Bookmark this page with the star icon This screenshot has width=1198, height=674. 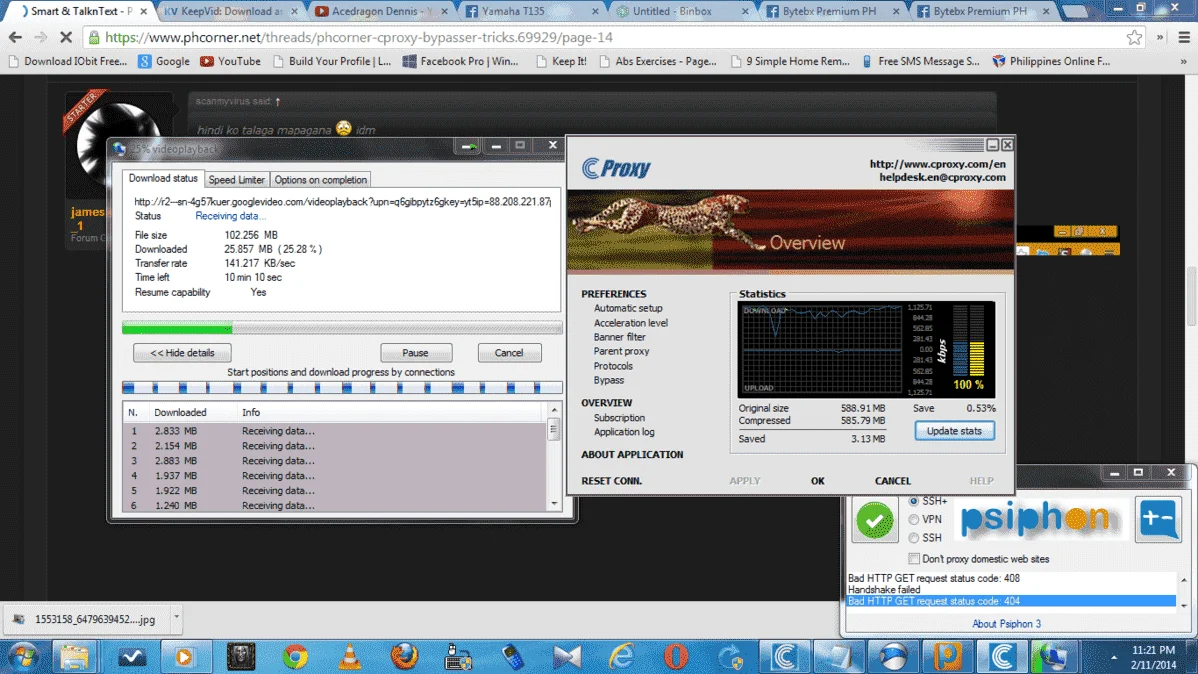[x=1135, y=37]
